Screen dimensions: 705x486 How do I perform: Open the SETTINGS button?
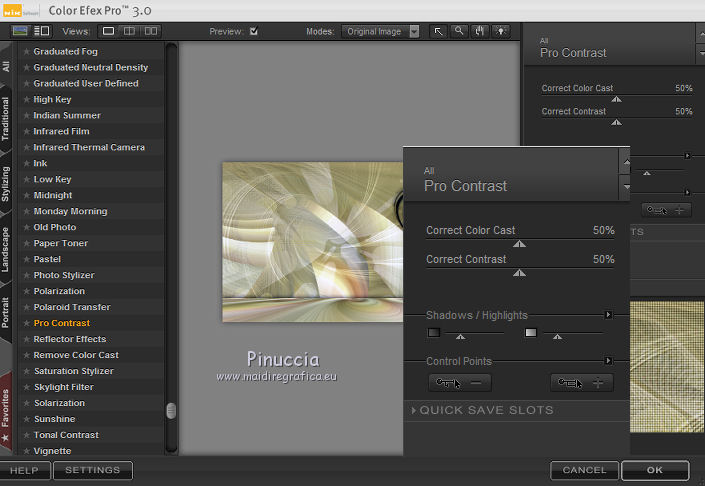[93, 470]
